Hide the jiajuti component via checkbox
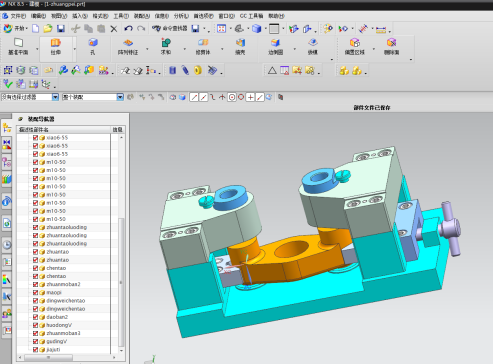493x364 pixels. [35, 350]
